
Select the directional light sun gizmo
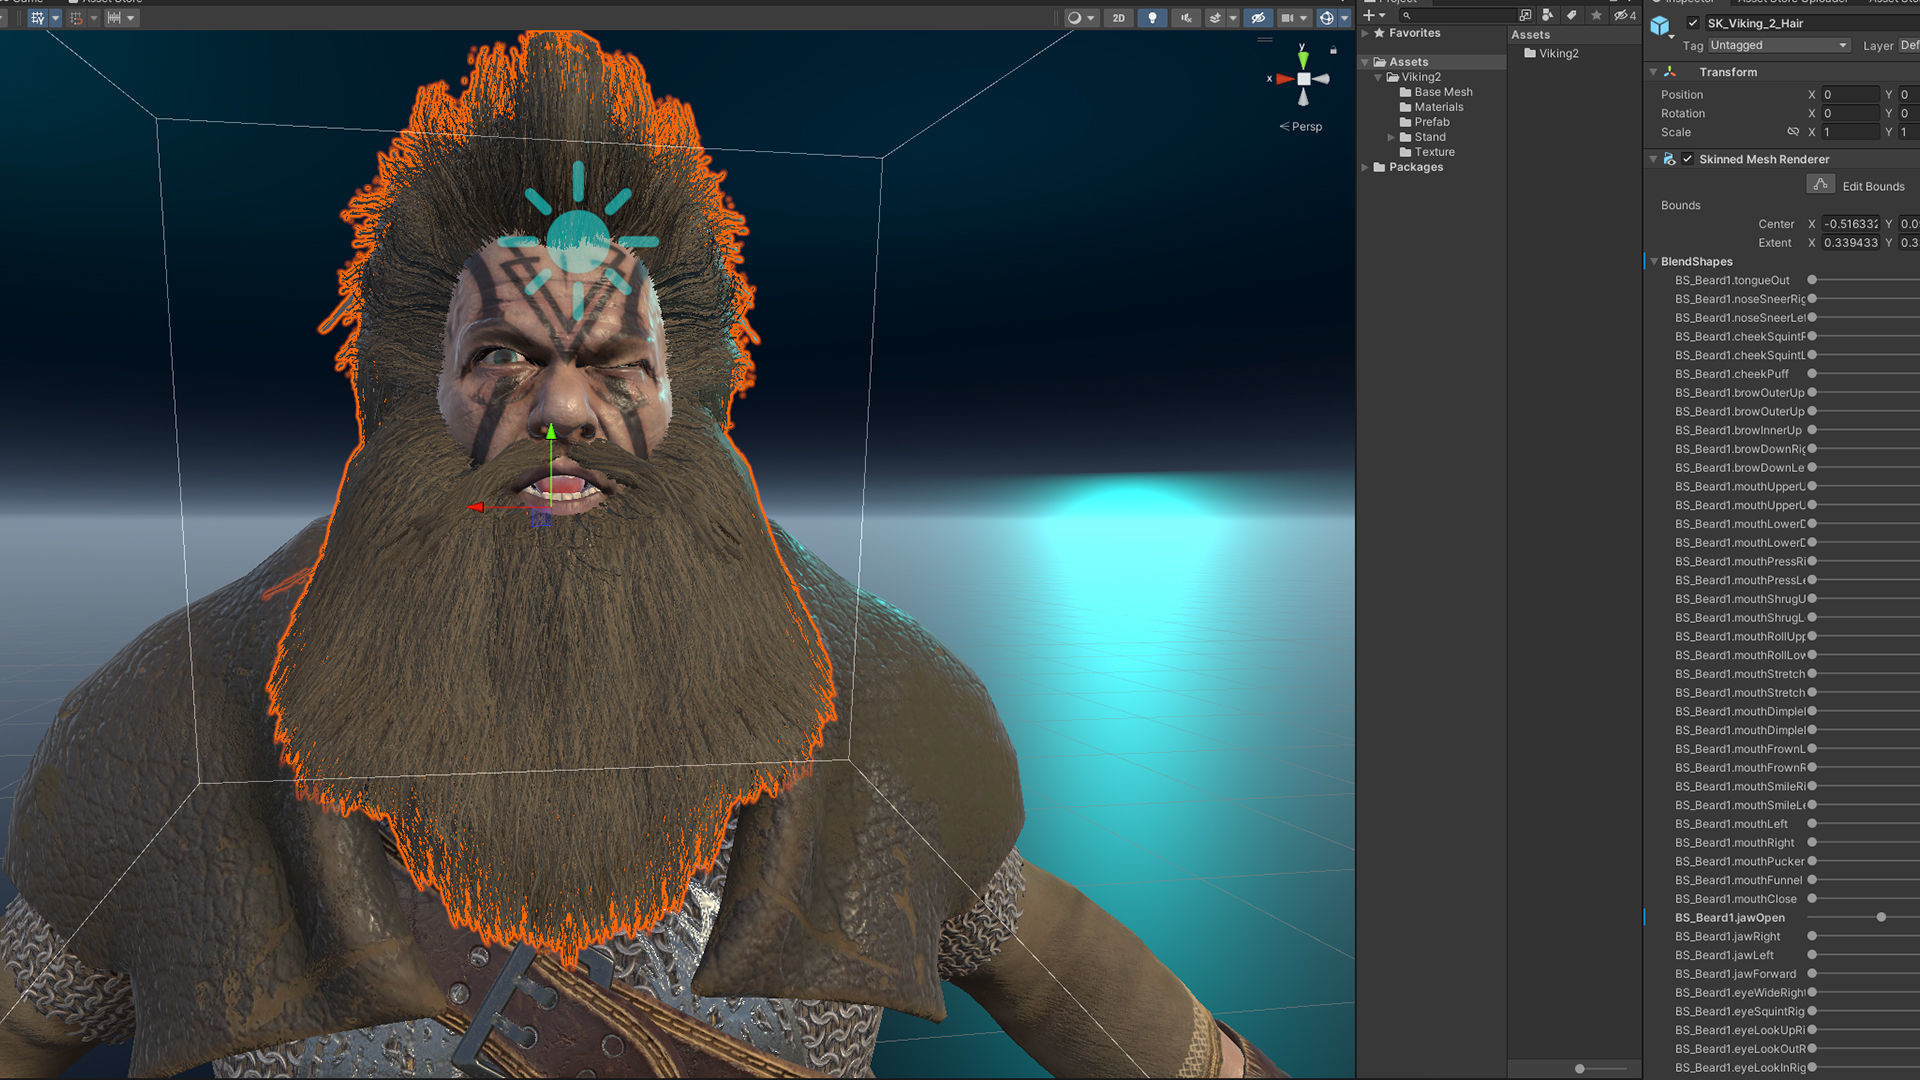pos(578,241)
